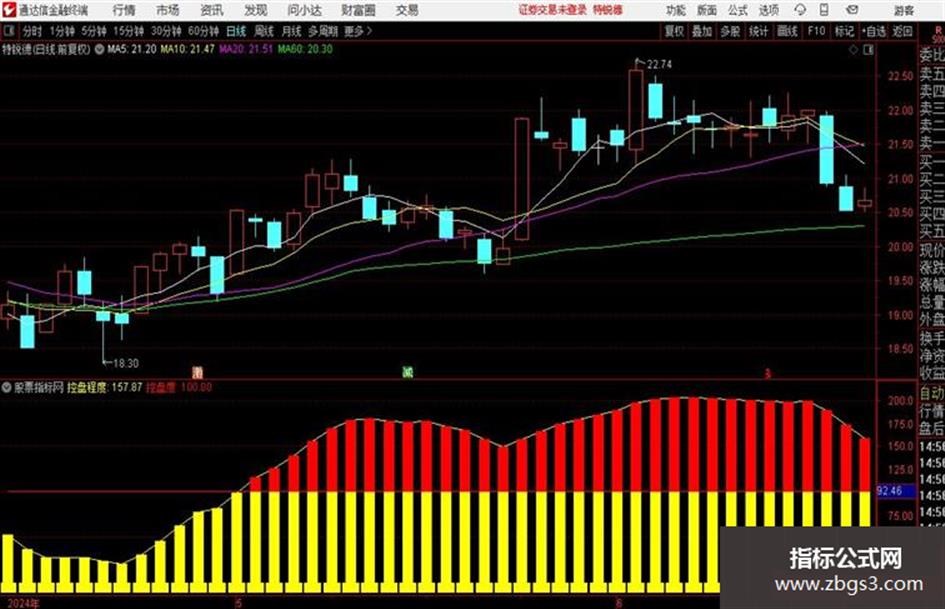This screenshot has height=609, width=945.
Task: Open the message envelope icon
Action: [x=852, y=10]
